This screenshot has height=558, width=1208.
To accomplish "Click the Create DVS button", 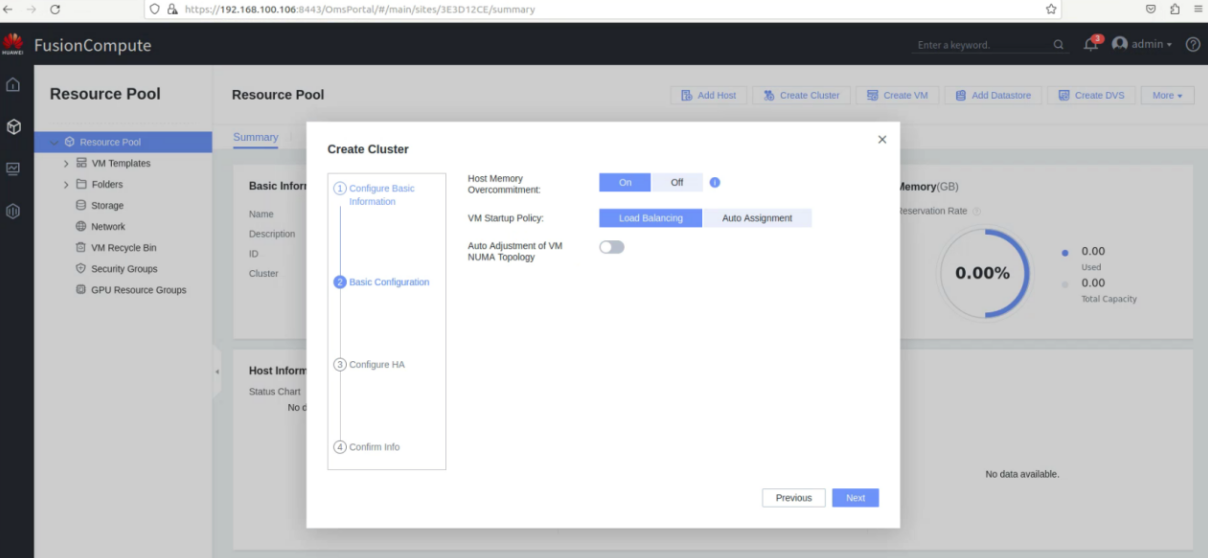I will (x=1091, y=95).
